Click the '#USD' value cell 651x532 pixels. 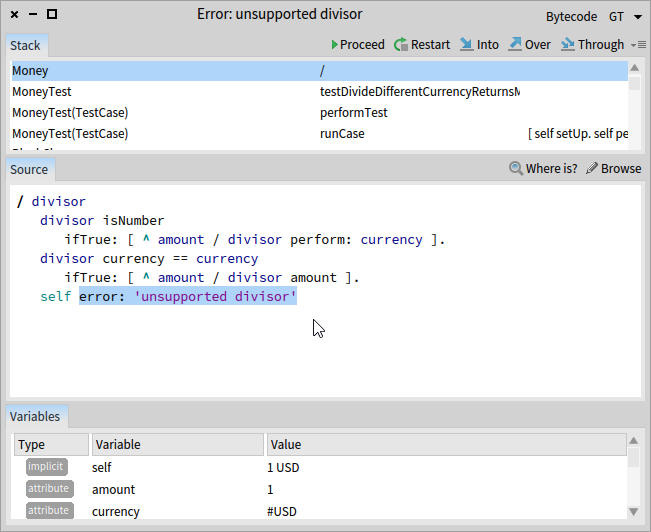pyautogui.click(x=281, y=512)
